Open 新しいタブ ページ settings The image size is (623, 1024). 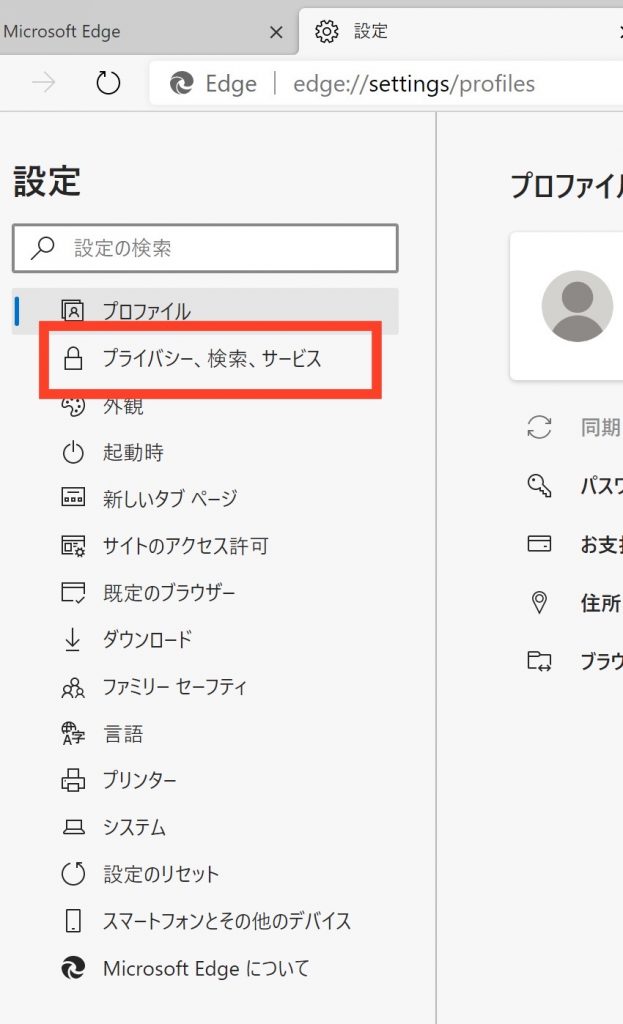[x=169, y=499]
